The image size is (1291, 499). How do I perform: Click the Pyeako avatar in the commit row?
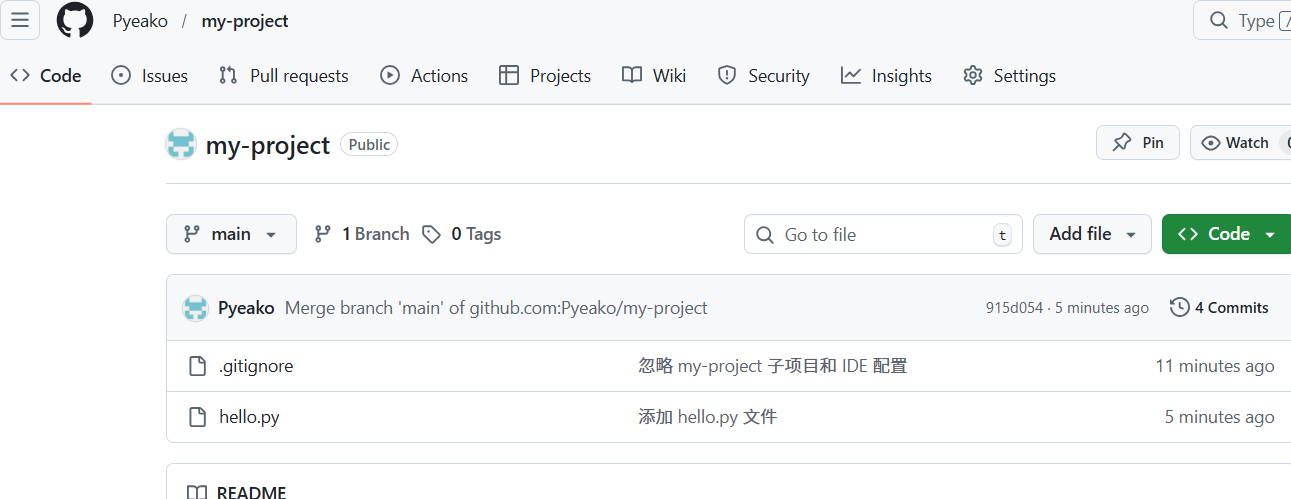click(x=195, y=308)
